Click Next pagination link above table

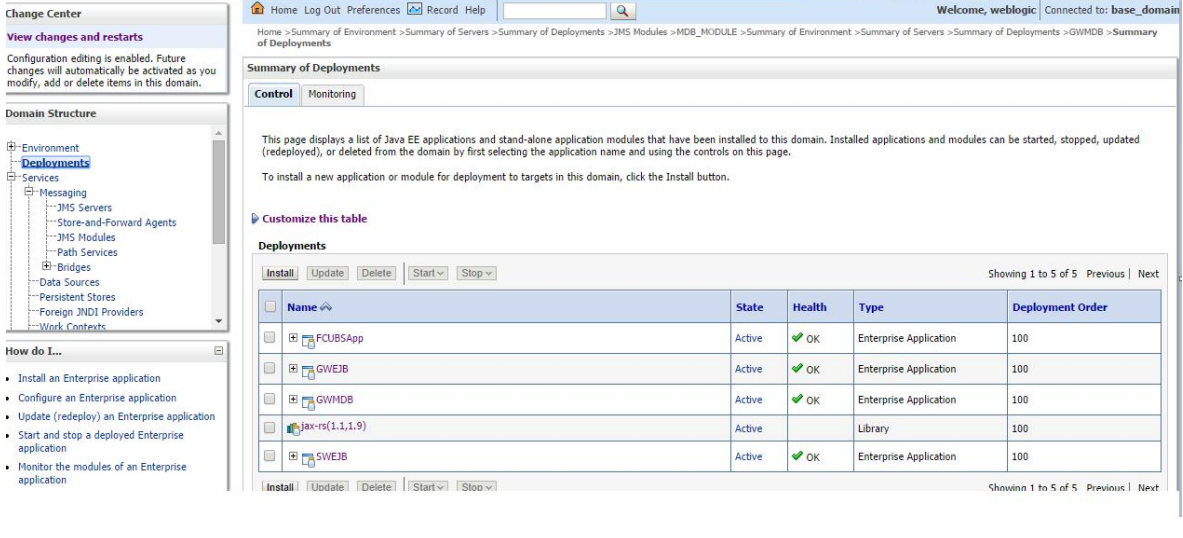tap(1148, 274)
